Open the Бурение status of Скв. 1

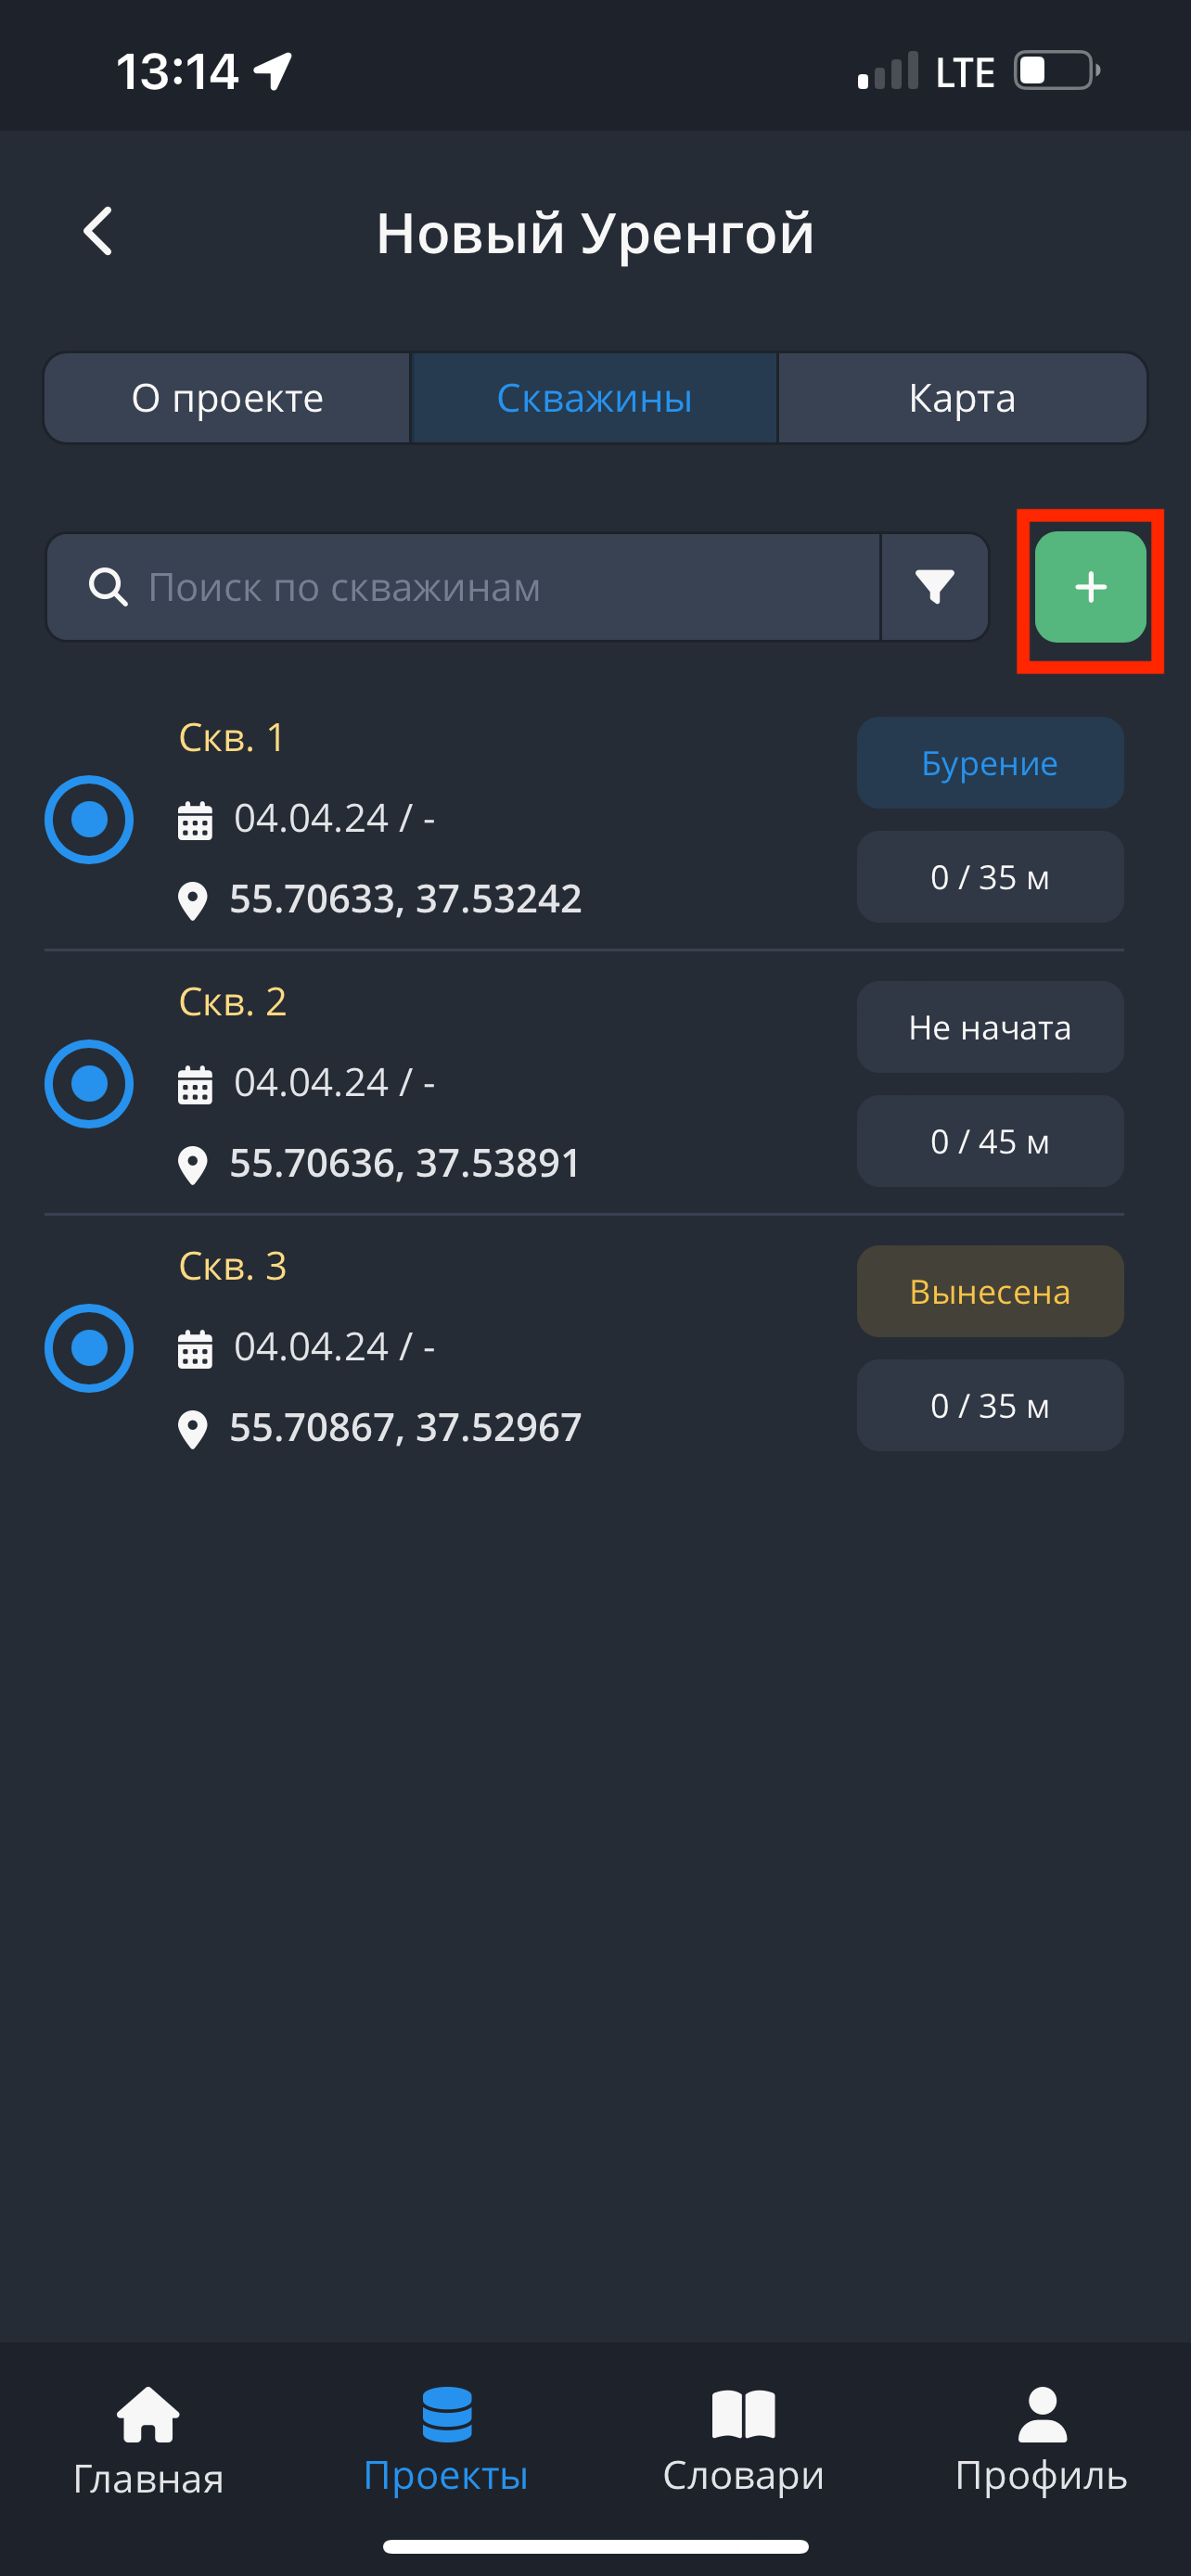click(990, 763)
